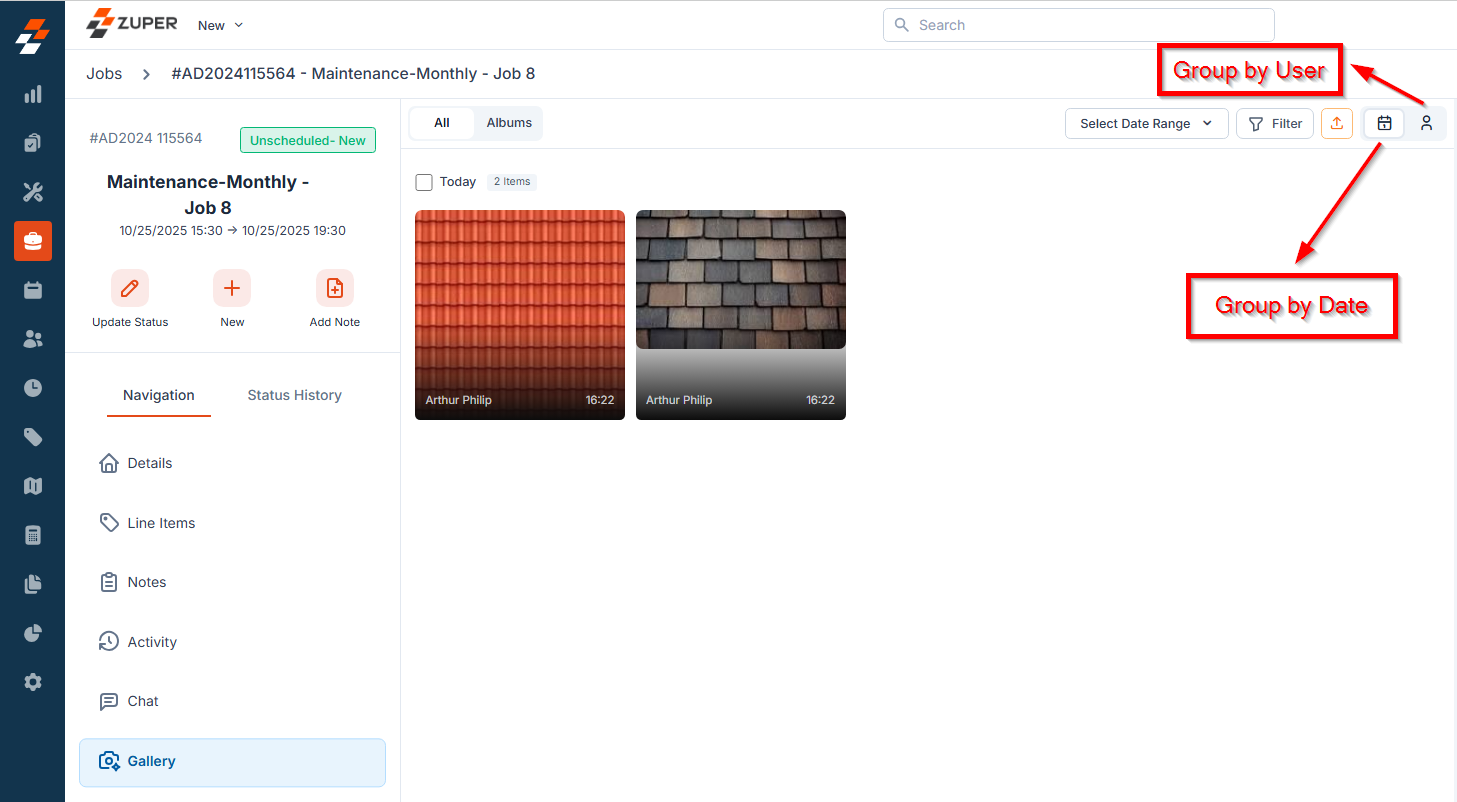Tick the Today group checkbox
Image resolution: width=1457 pixels, height=802 pixels.
click(424, 182)
